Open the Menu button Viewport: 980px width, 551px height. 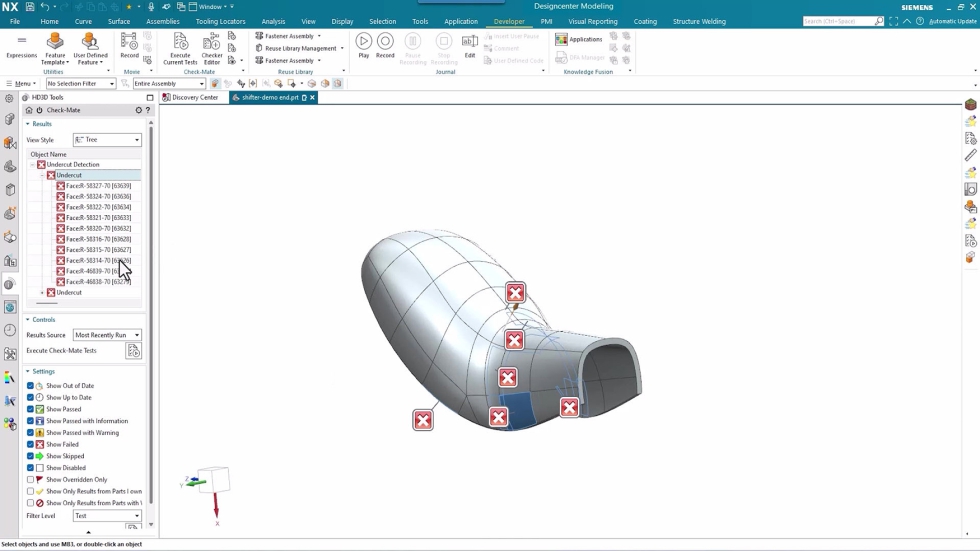(x=21, y=84)
